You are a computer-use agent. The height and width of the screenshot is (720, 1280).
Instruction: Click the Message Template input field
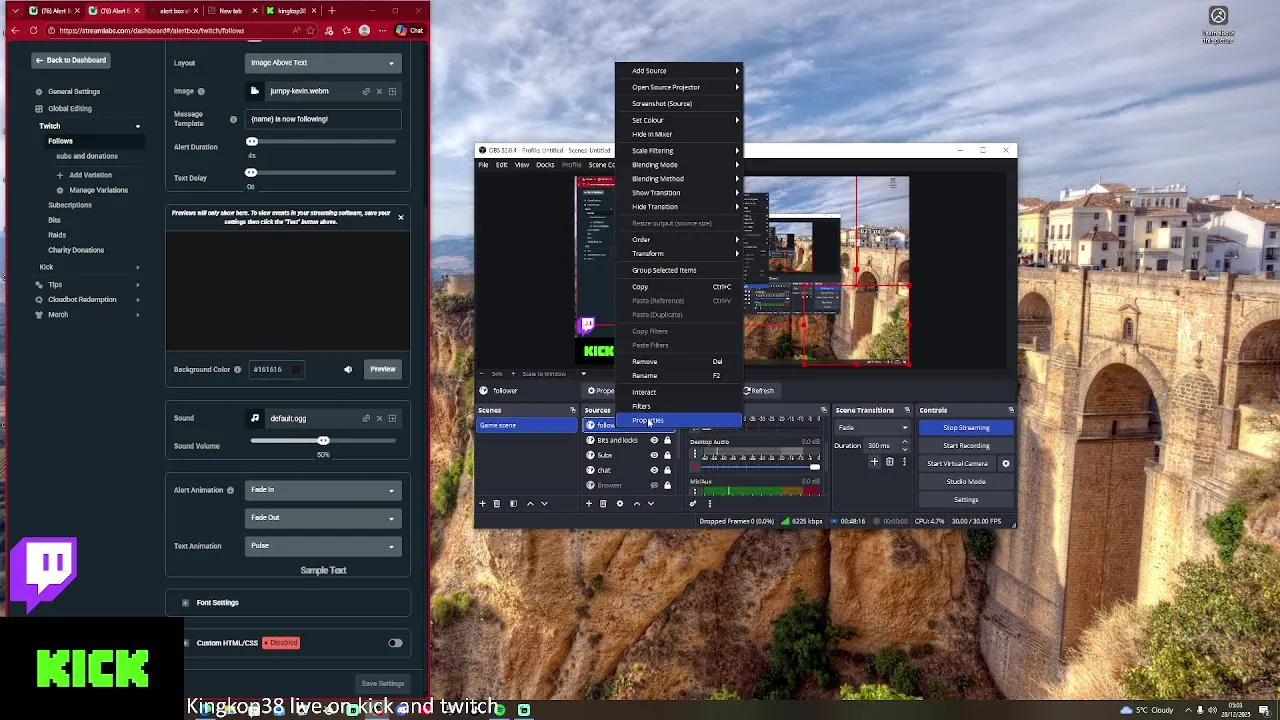tap(323, 119)
